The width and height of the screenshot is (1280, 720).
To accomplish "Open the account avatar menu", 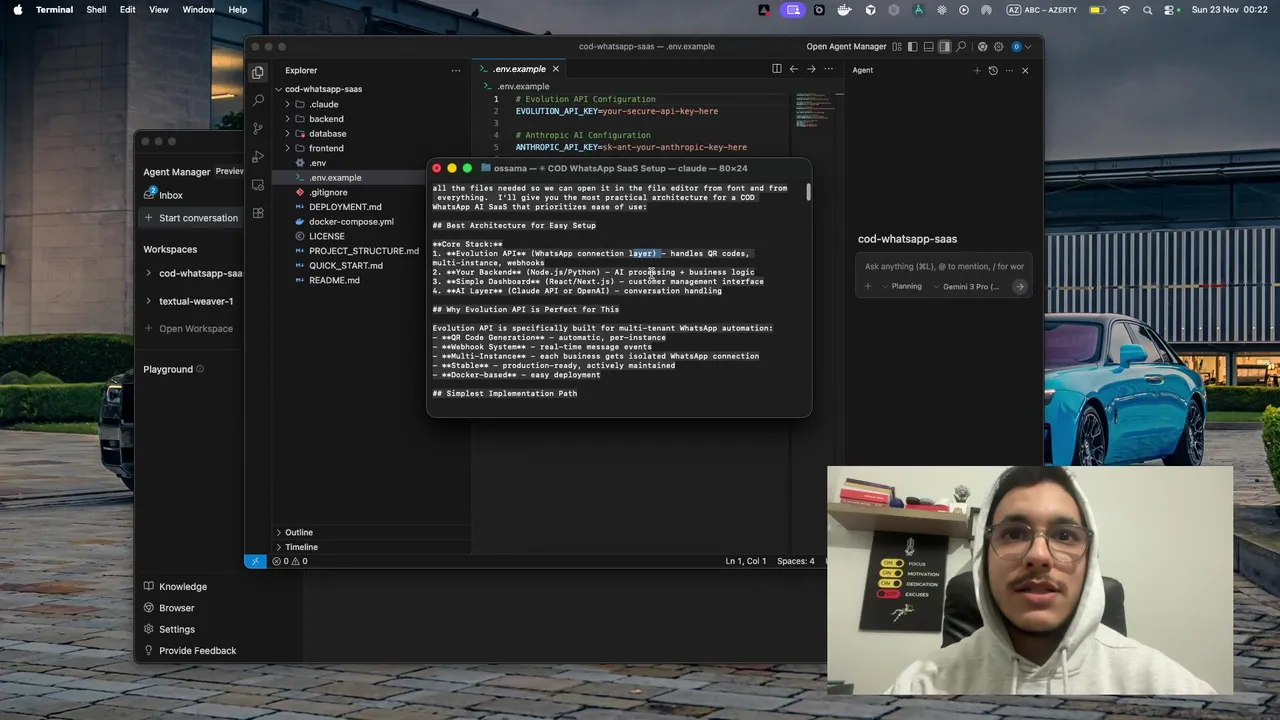I will point(1016,46).
